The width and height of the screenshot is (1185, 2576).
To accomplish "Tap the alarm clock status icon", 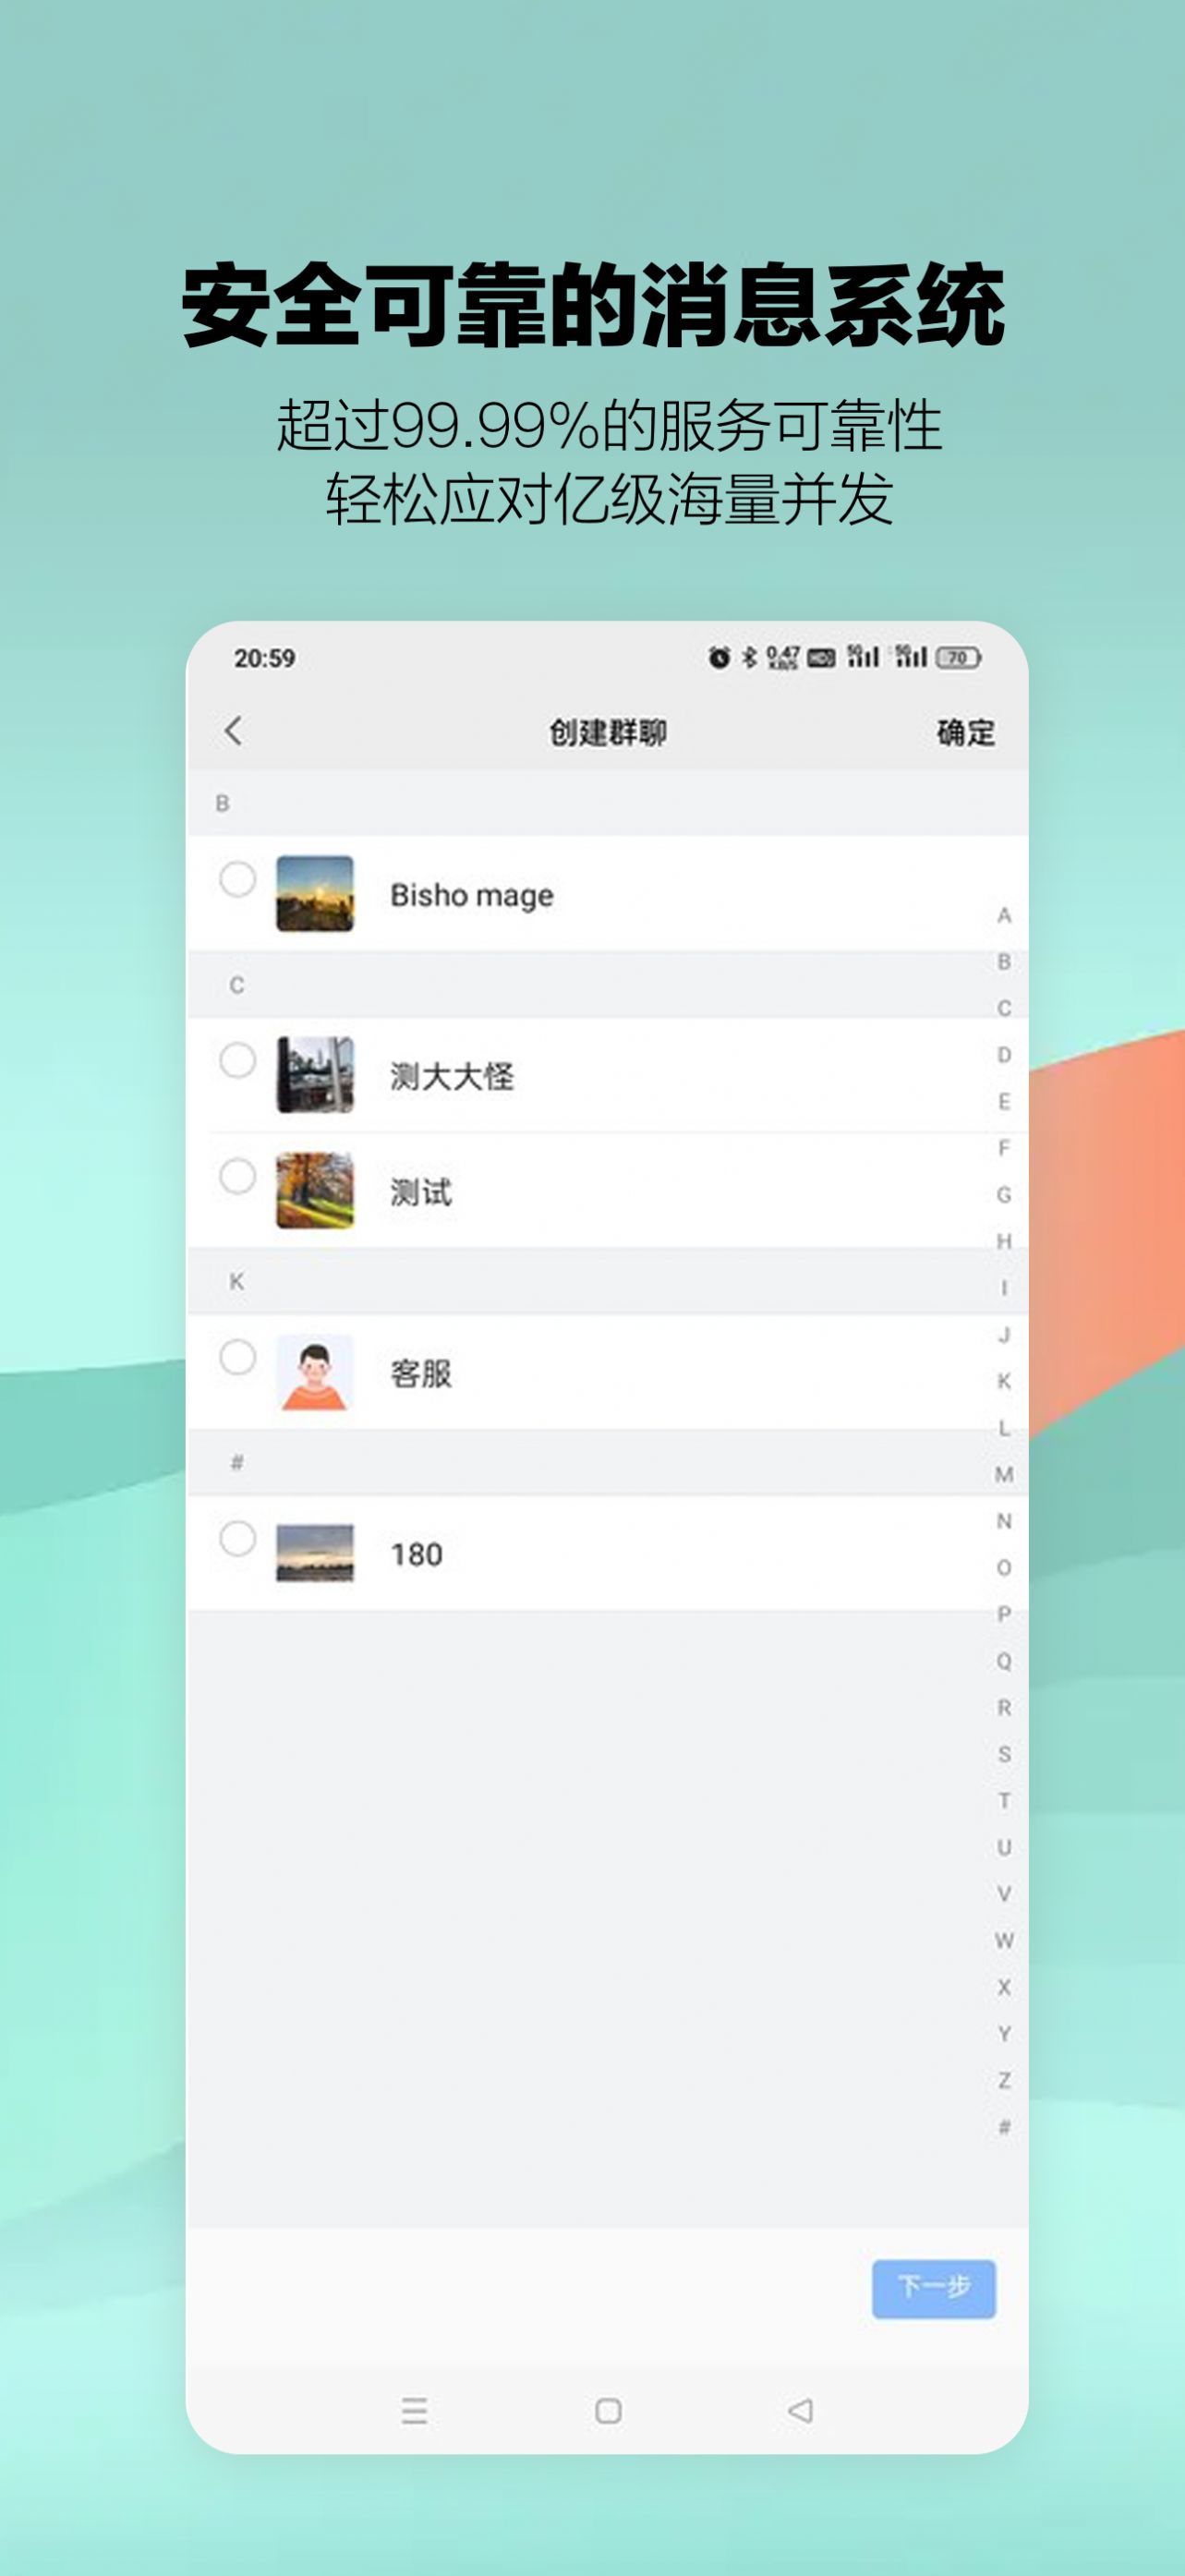I will coord(719,657).
